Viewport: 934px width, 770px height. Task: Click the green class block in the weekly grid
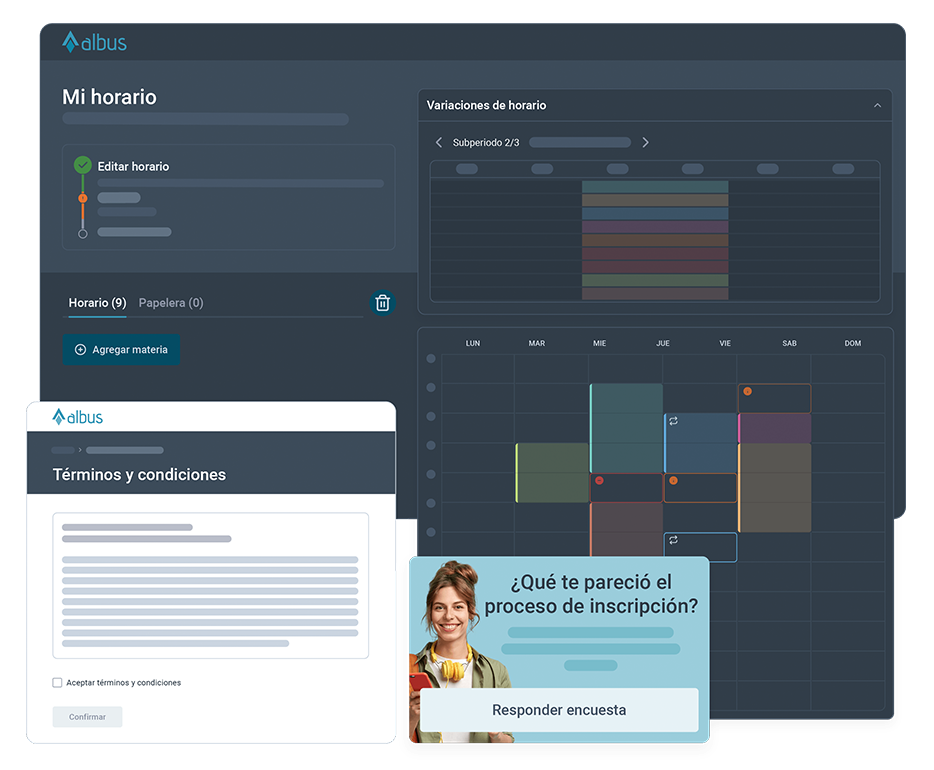point(552,473)
